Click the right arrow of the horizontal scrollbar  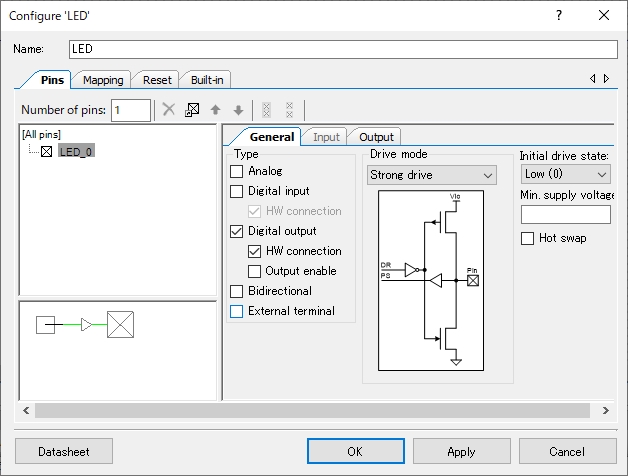coord(606,411)
